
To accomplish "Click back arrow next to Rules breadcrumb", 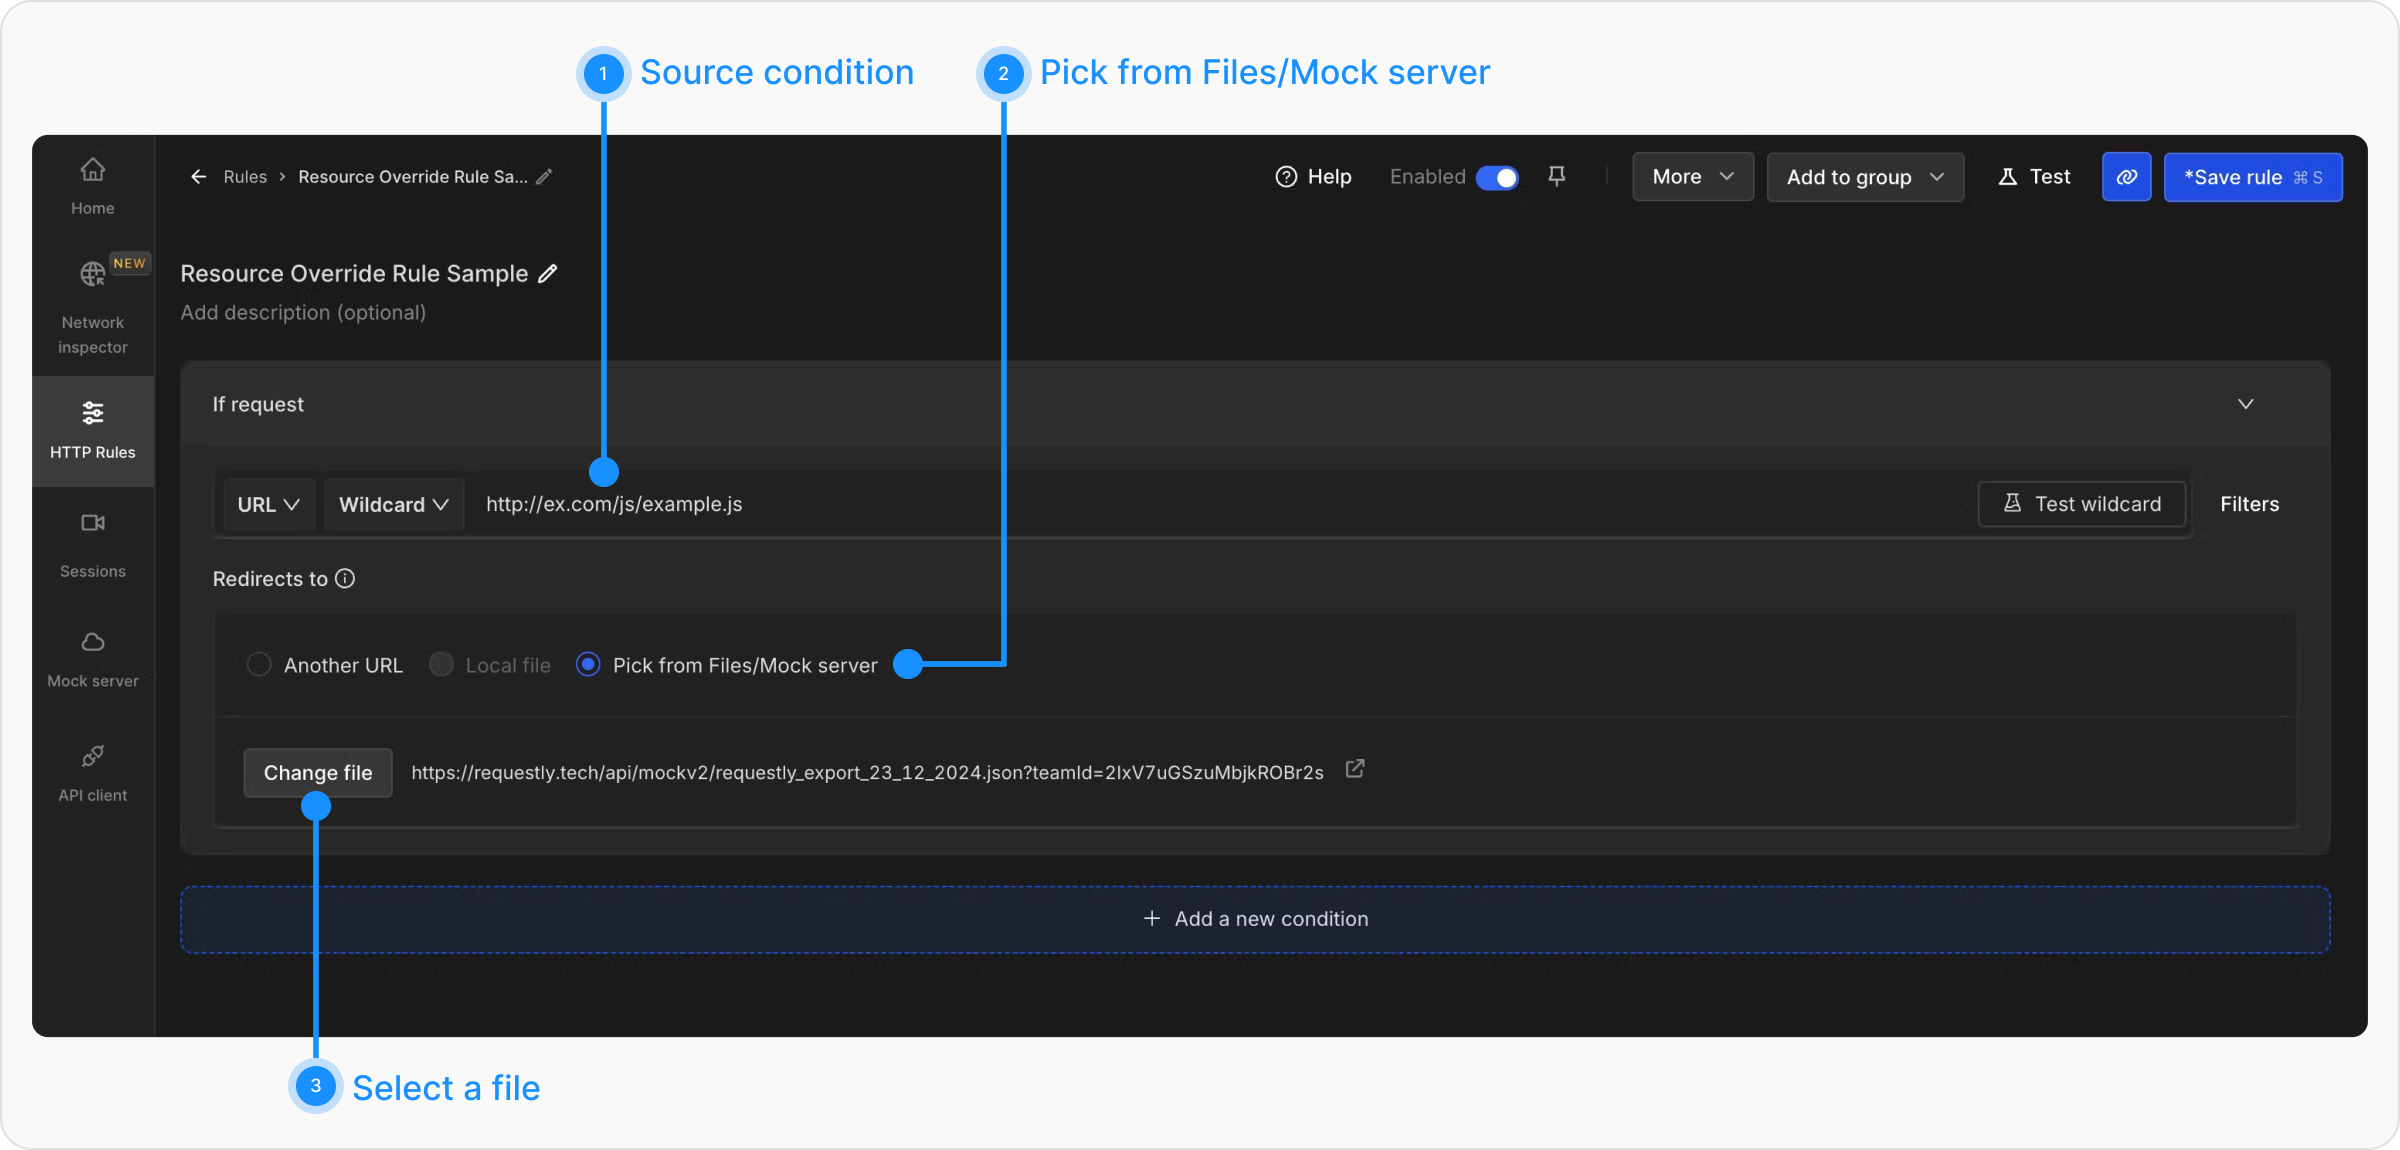I will coord(198,177).
